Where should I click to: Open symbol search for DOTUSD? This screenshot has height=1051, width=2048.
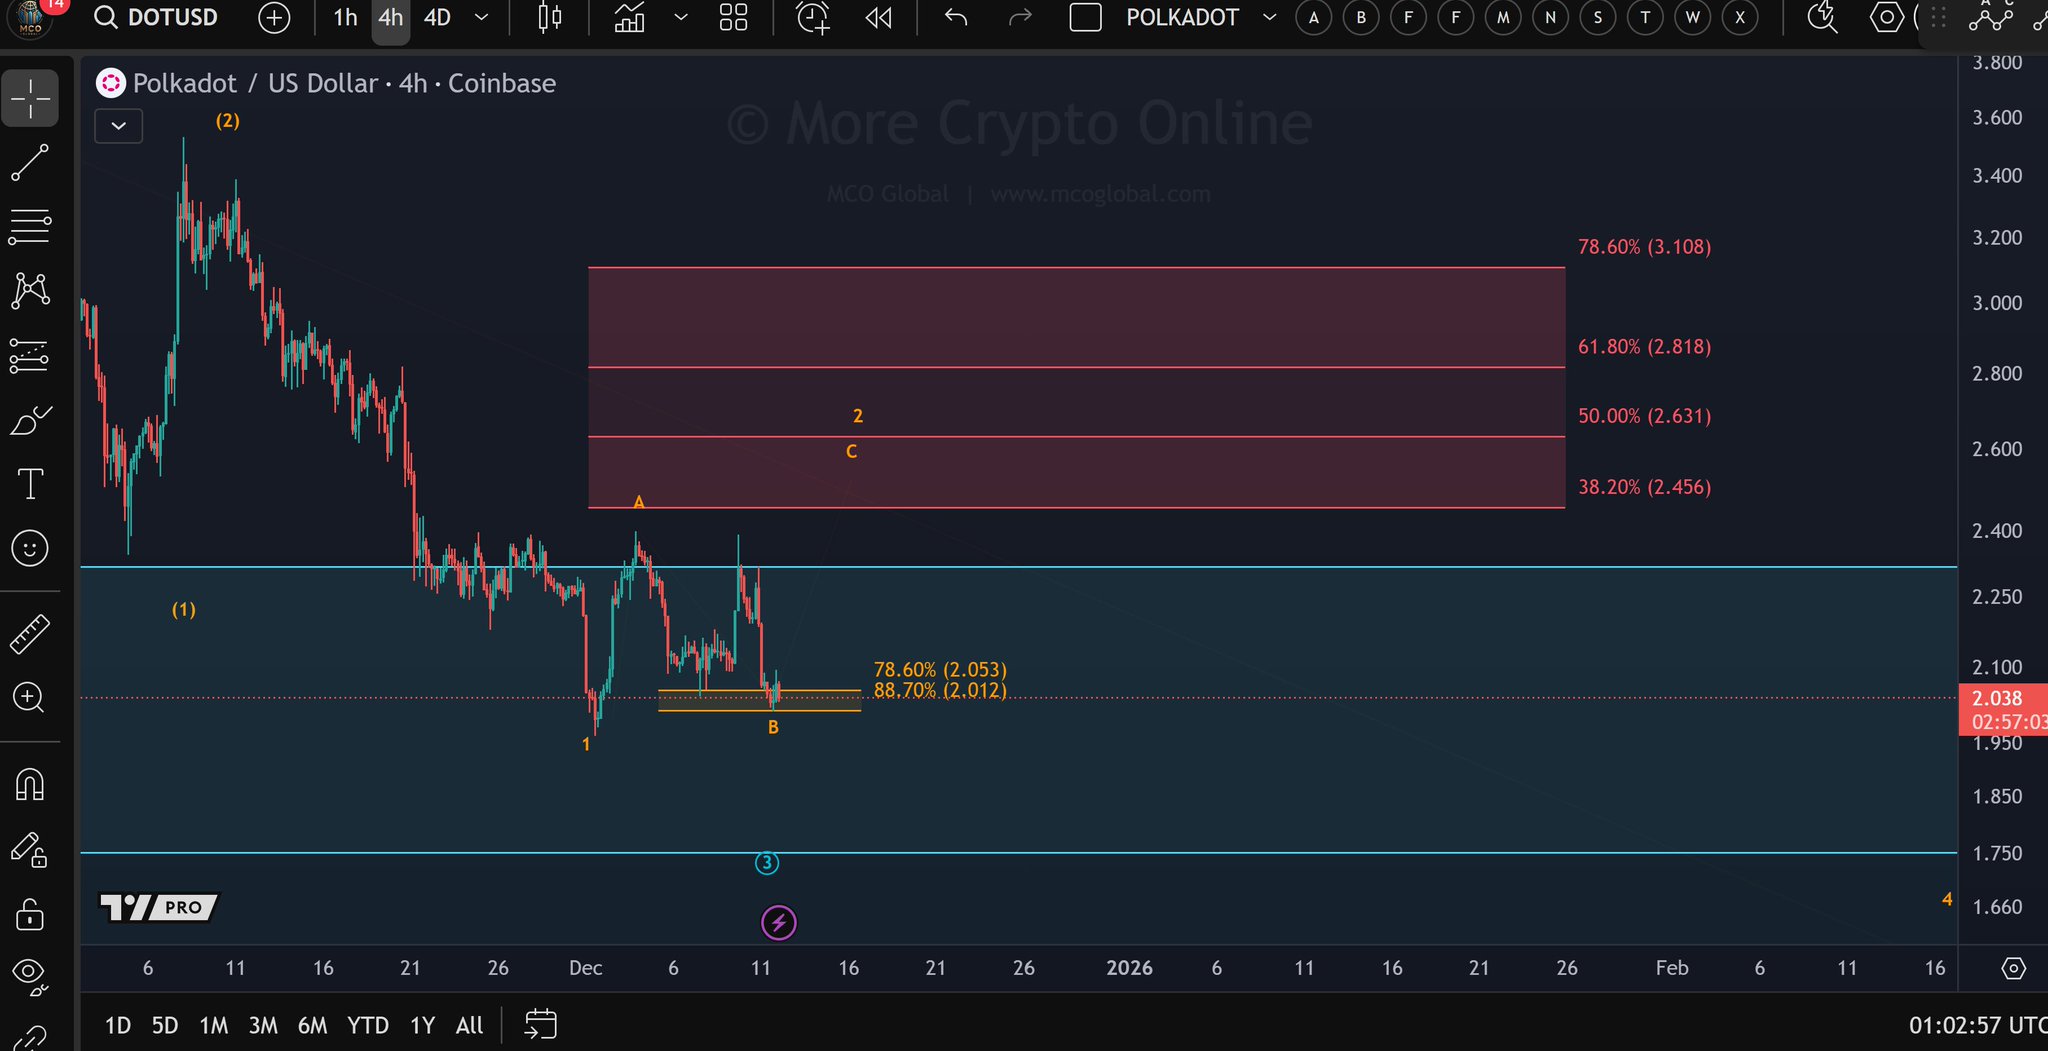click(157, 18)
